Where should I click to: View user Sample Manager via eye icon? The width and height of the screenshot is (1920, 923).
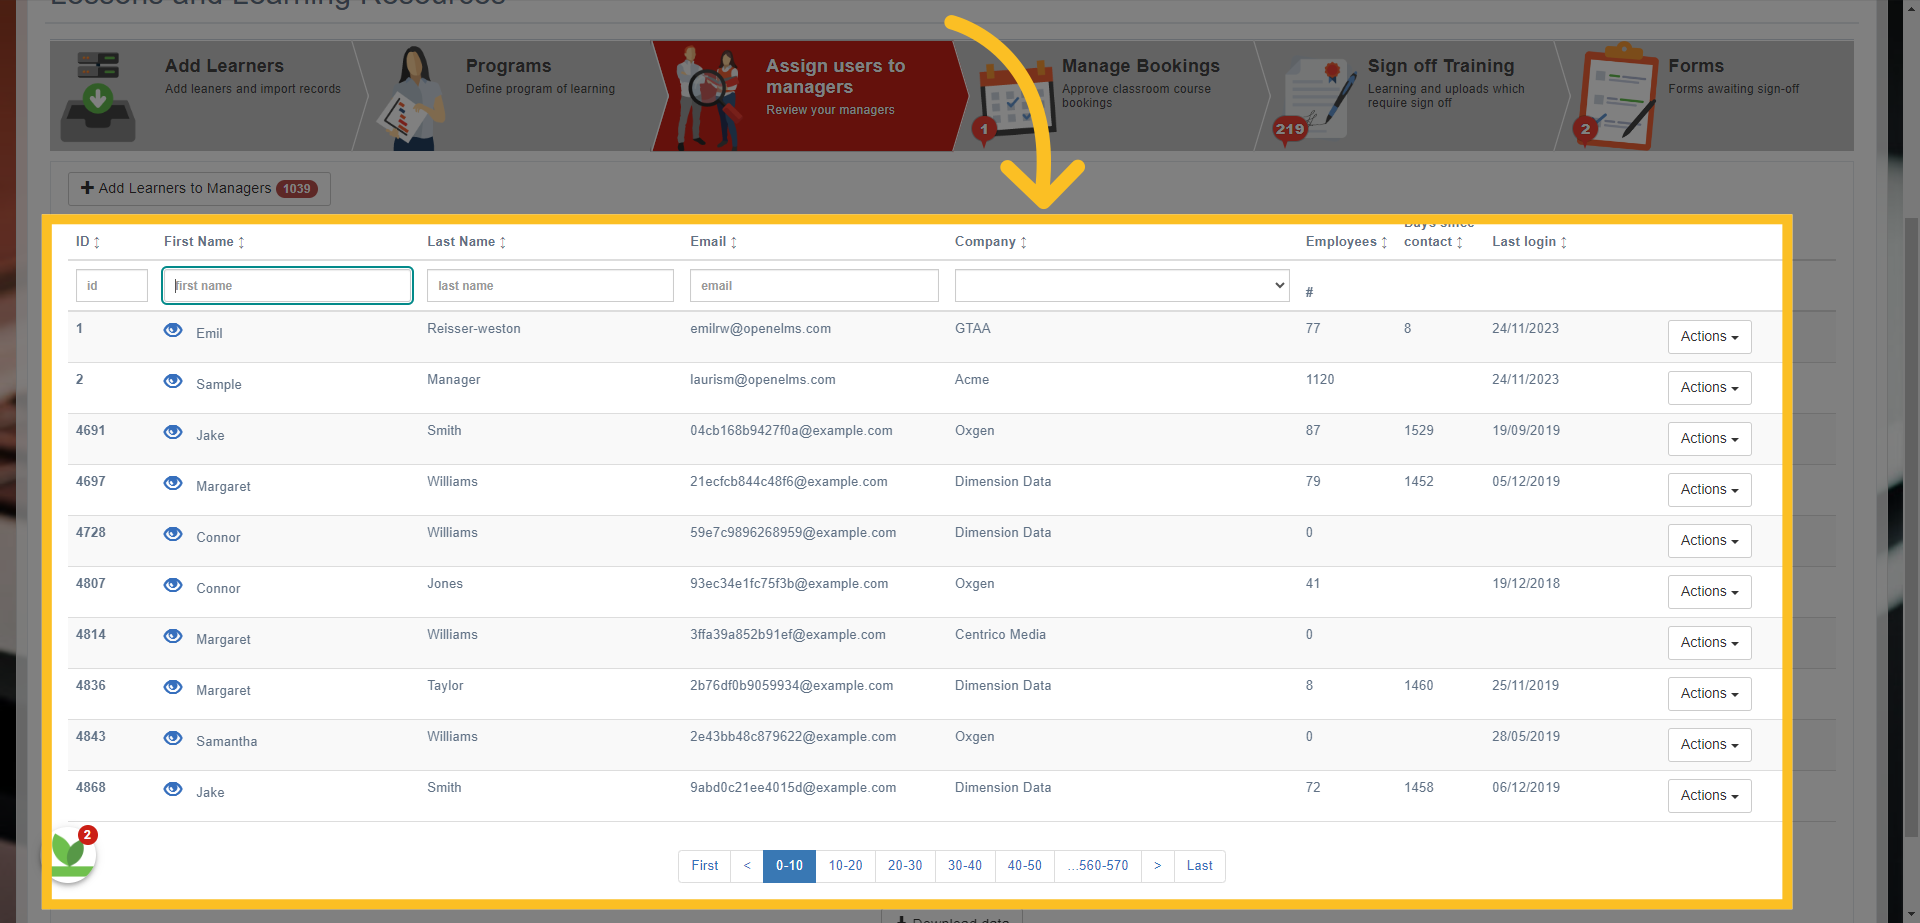173,381
